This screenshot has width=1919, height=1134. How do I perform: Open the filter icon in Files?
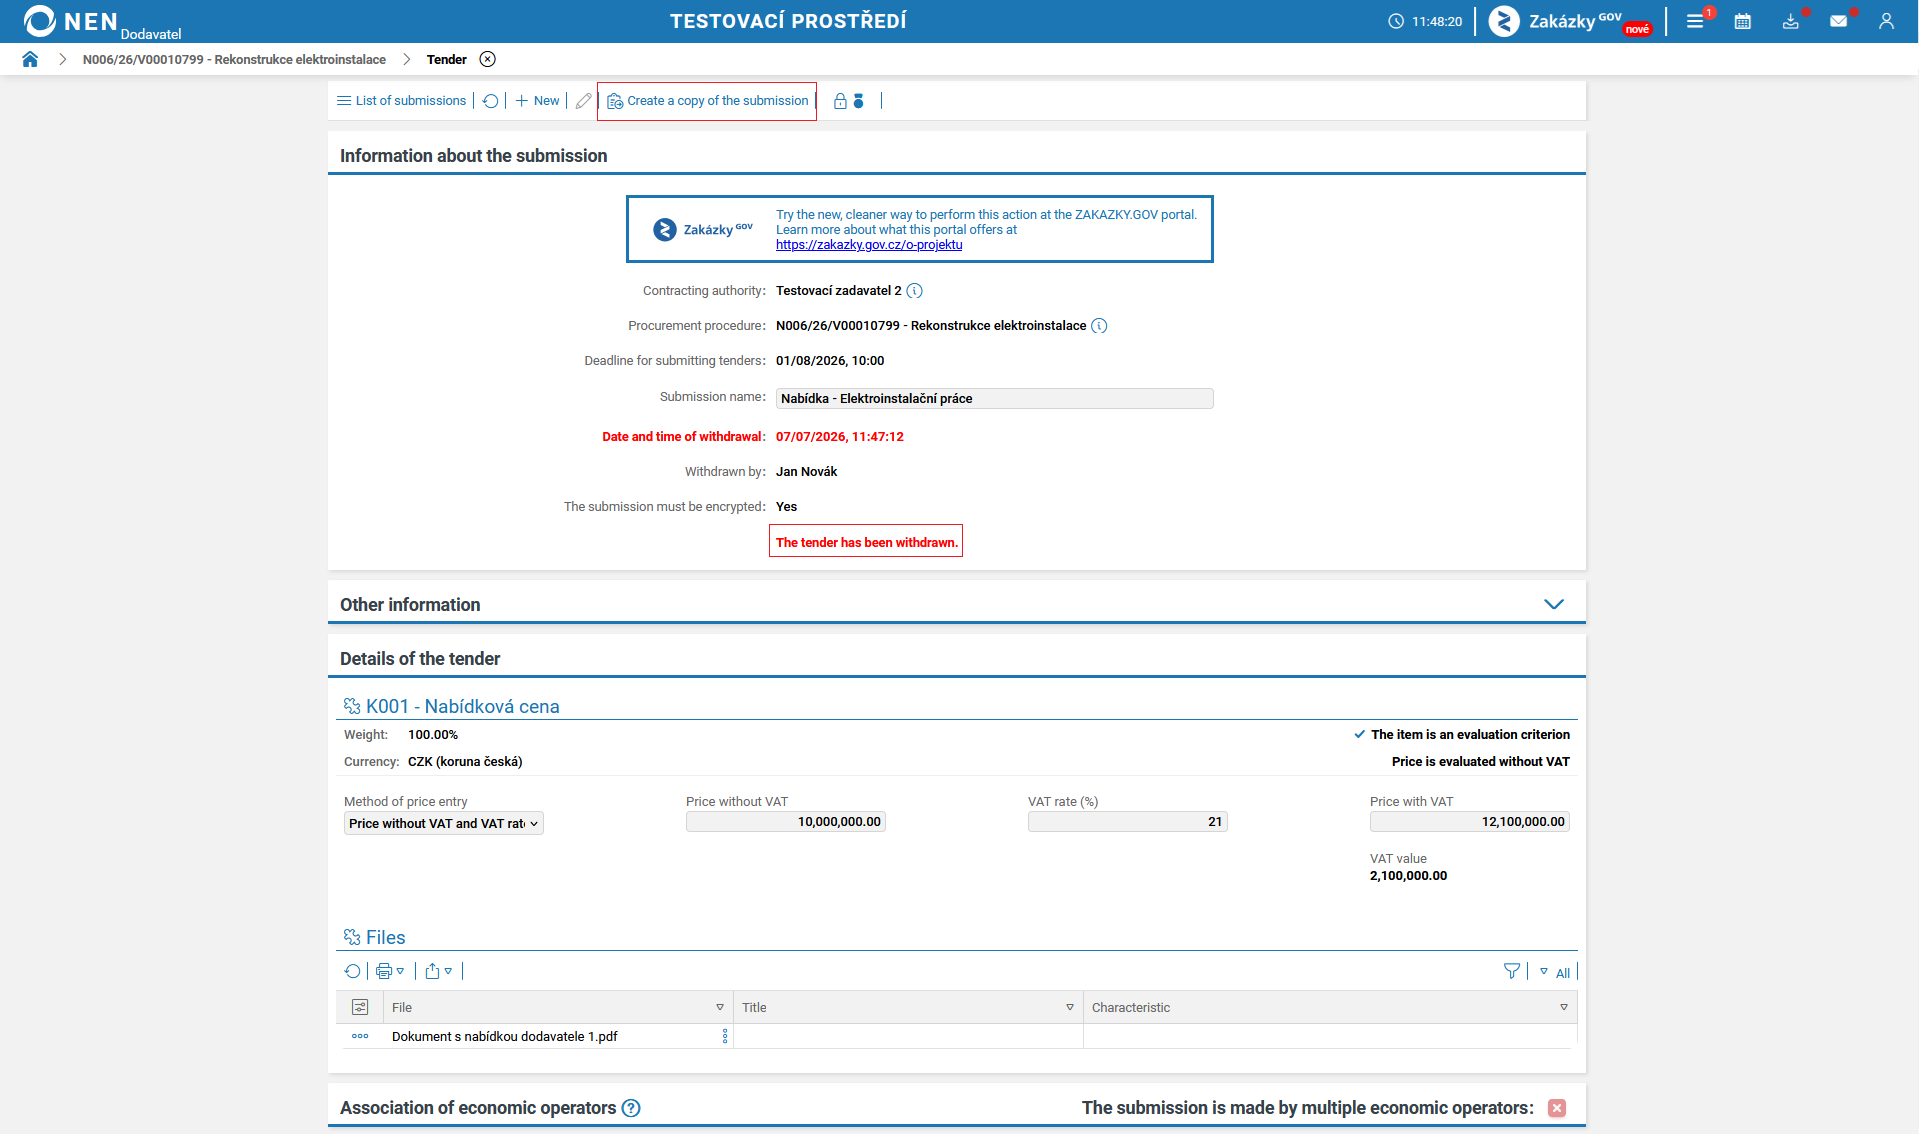[x=1512, y=971]
